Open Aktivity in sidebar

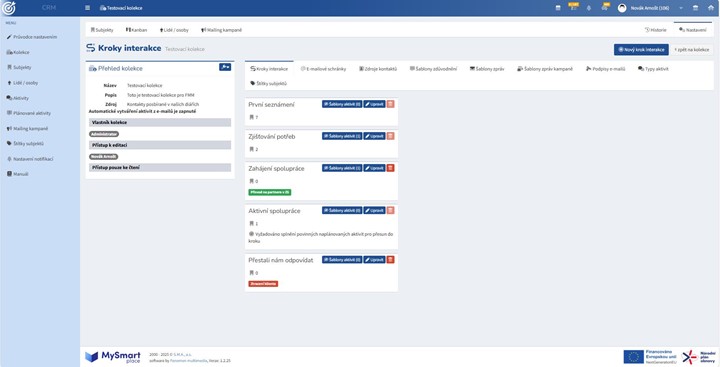click(17, 98)
